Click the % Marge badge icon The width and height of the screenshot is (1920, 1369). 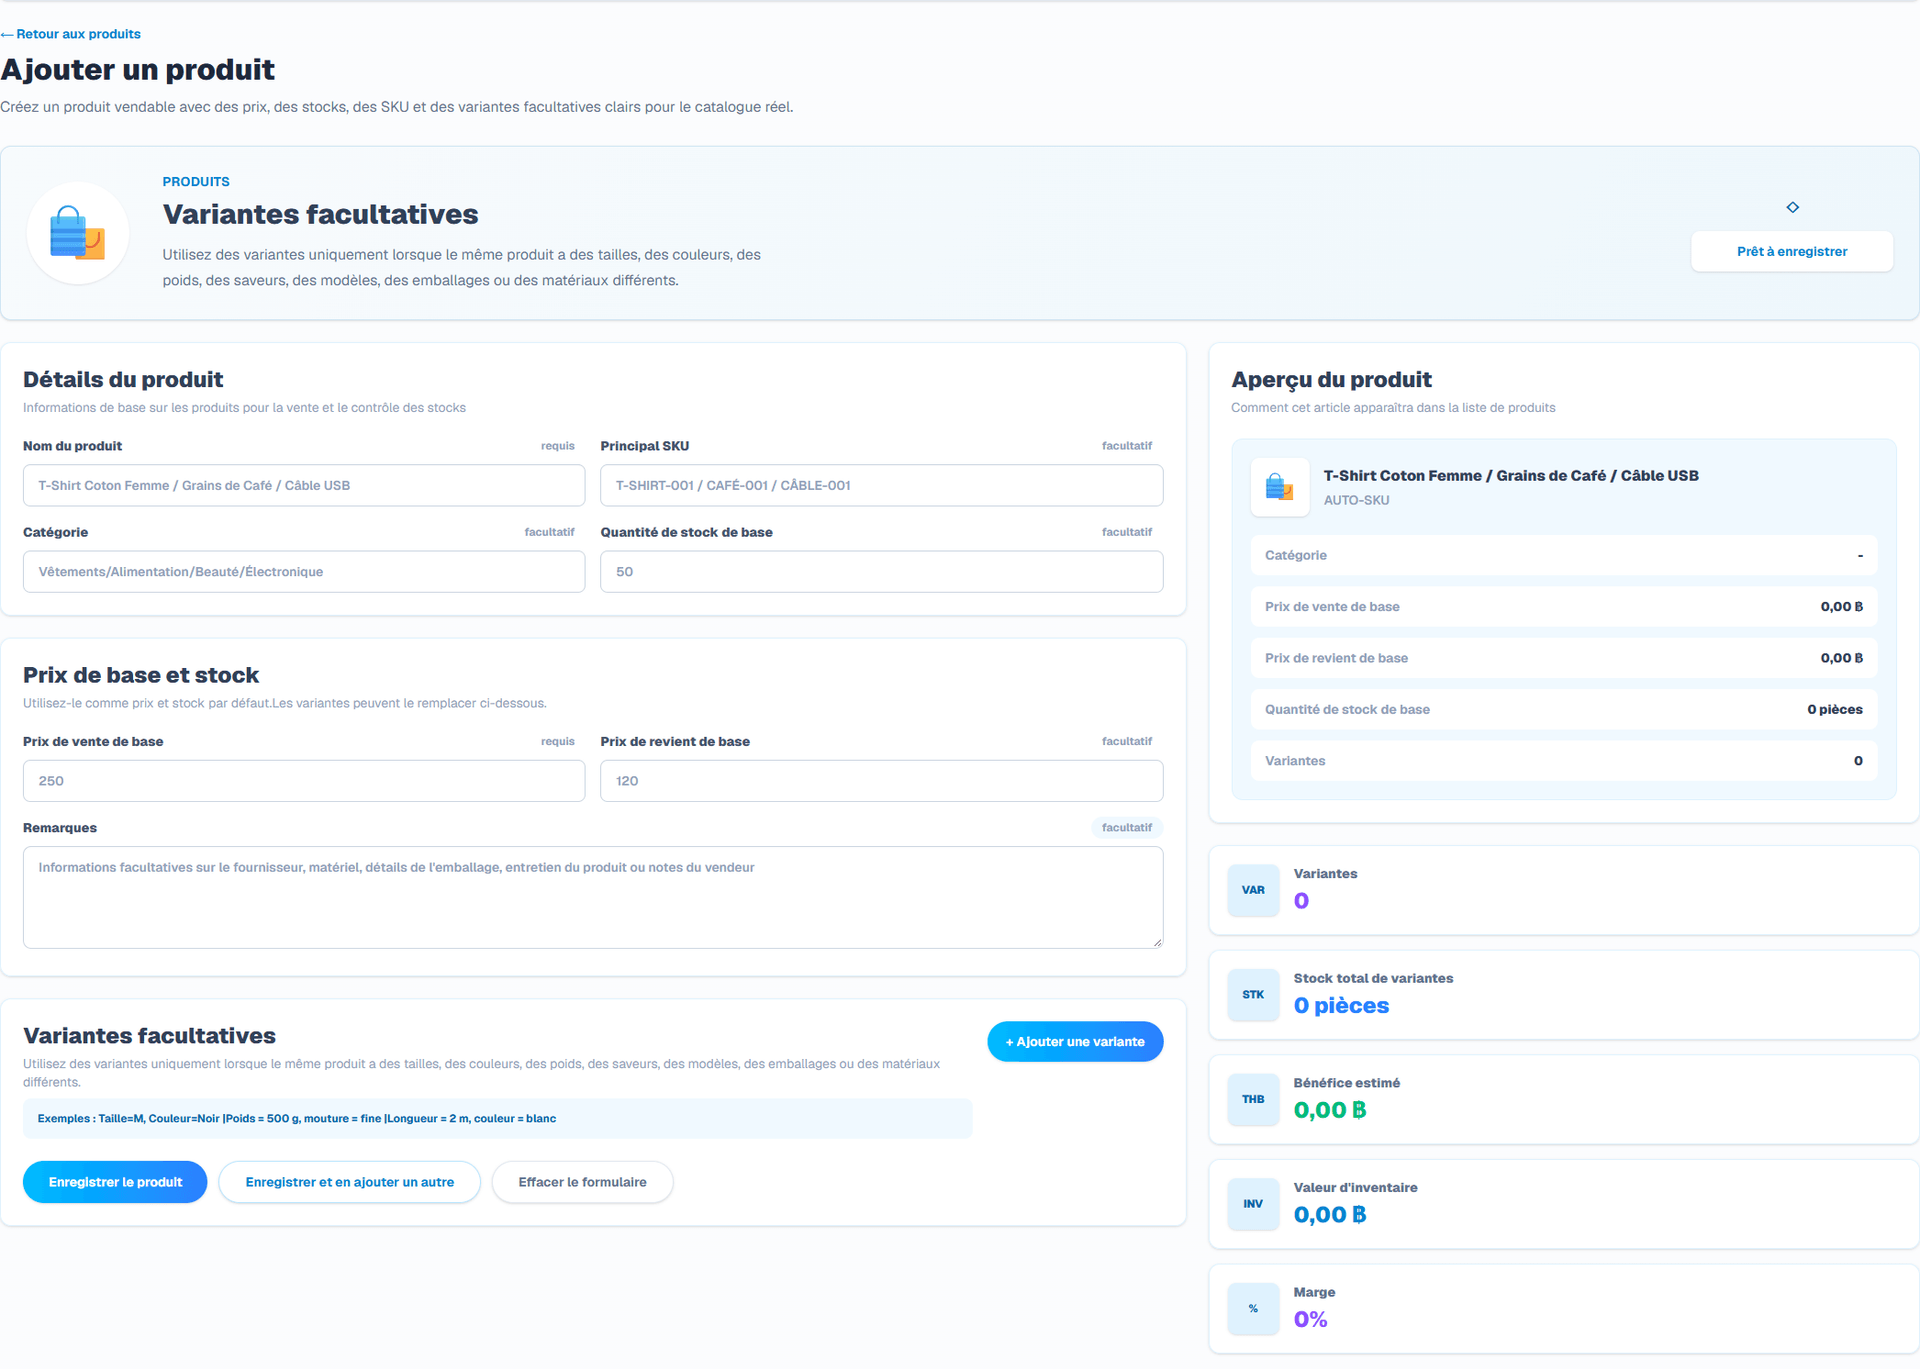coord(1253,1309)
